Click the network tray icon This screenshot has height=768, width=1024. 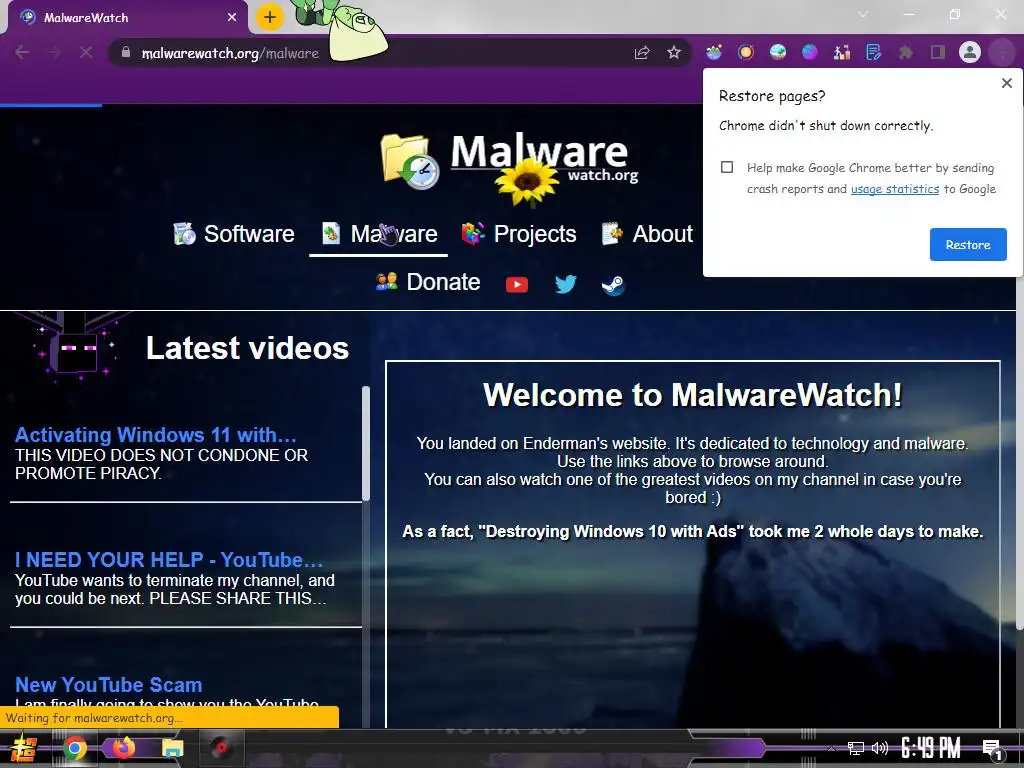pyautogui.click(x=856, y=748)
